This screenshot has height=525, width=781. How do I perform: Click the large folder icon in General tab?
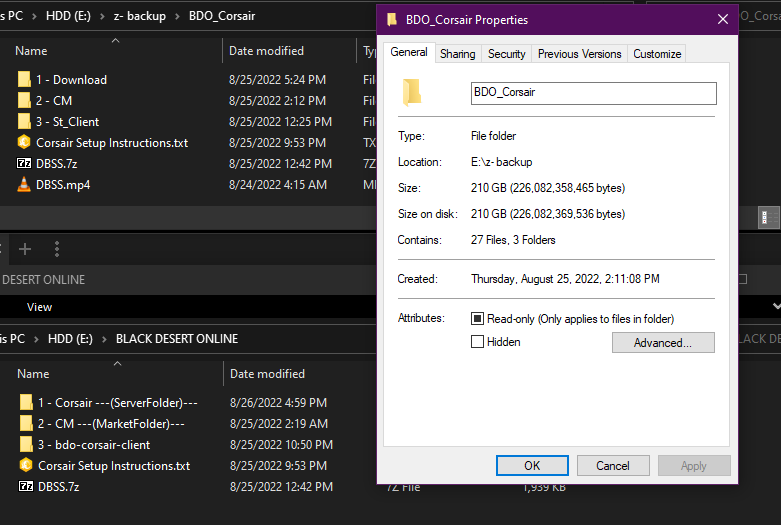pyautogui.click(x=412, y=93)
